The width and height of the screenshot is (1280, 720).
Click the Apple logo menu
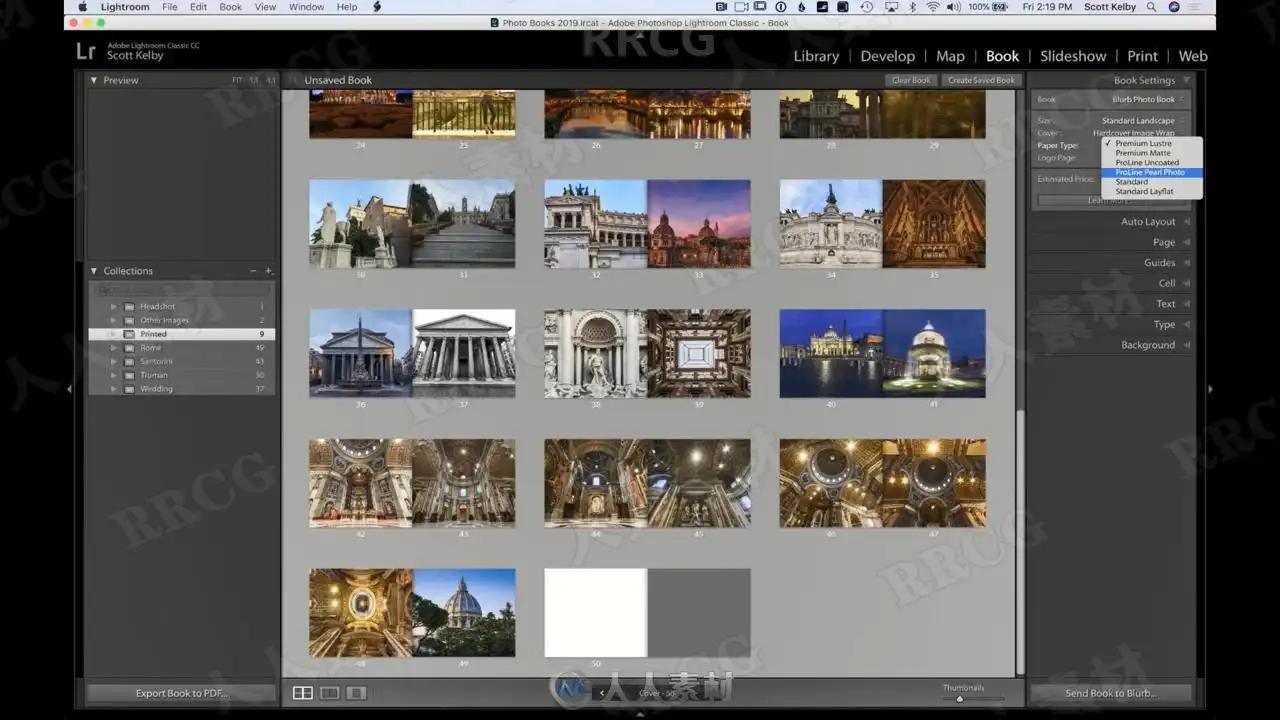coord(83,7)
